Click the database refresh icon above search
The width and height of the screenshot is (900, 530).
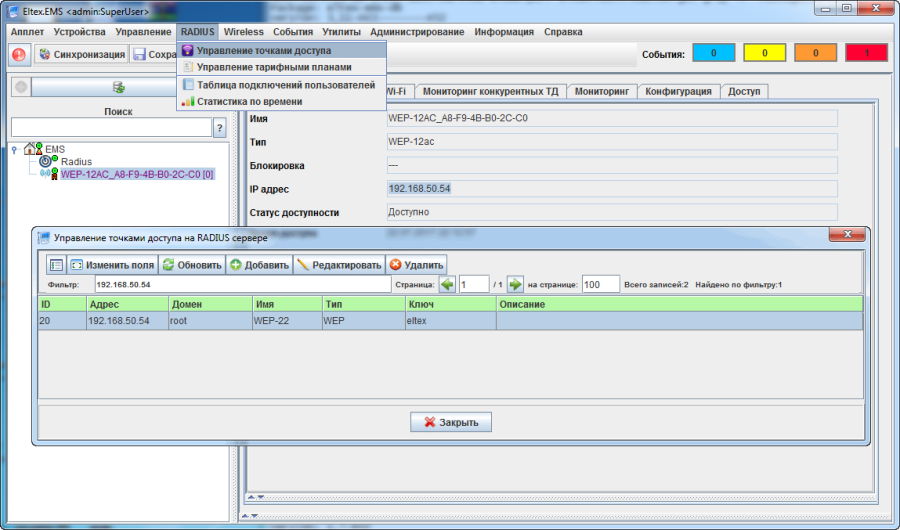point(119,87)
